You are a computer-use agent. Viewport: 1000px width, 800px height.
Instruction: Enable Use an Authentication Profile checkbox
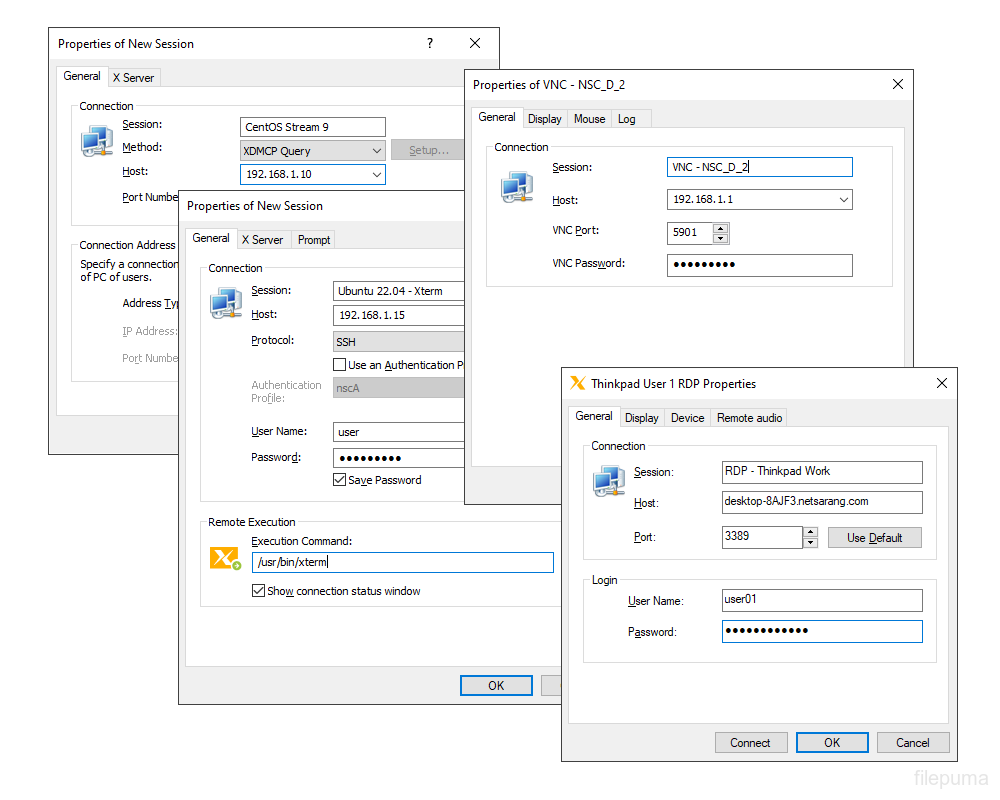point(340,365)
